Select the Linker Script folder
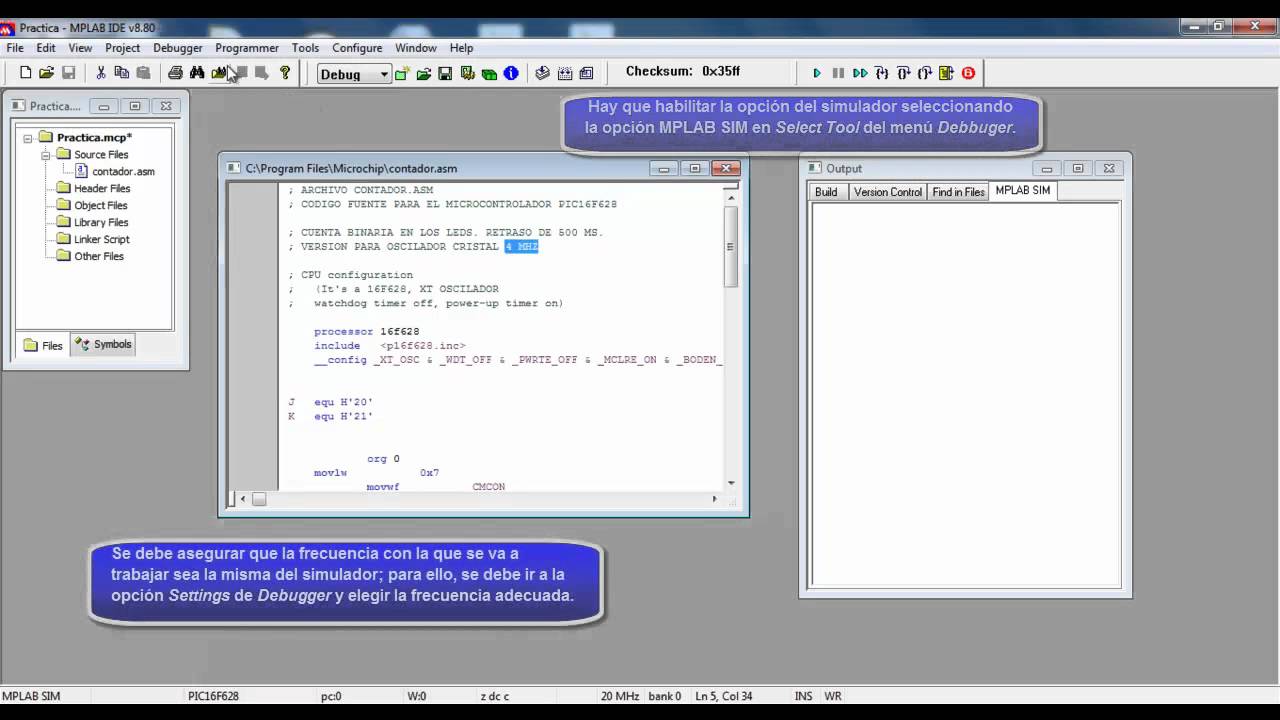This screenshot has height=720, width=1280. pos(93,240)
